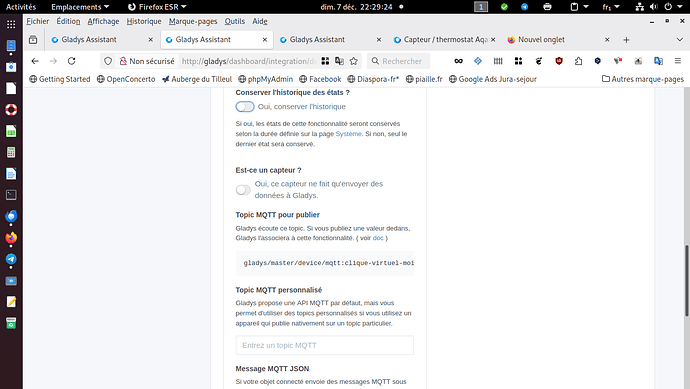Bookmark this page with the star icon
Screen dimensions: 690x389
pyautogui.click(x=354, y=61)
